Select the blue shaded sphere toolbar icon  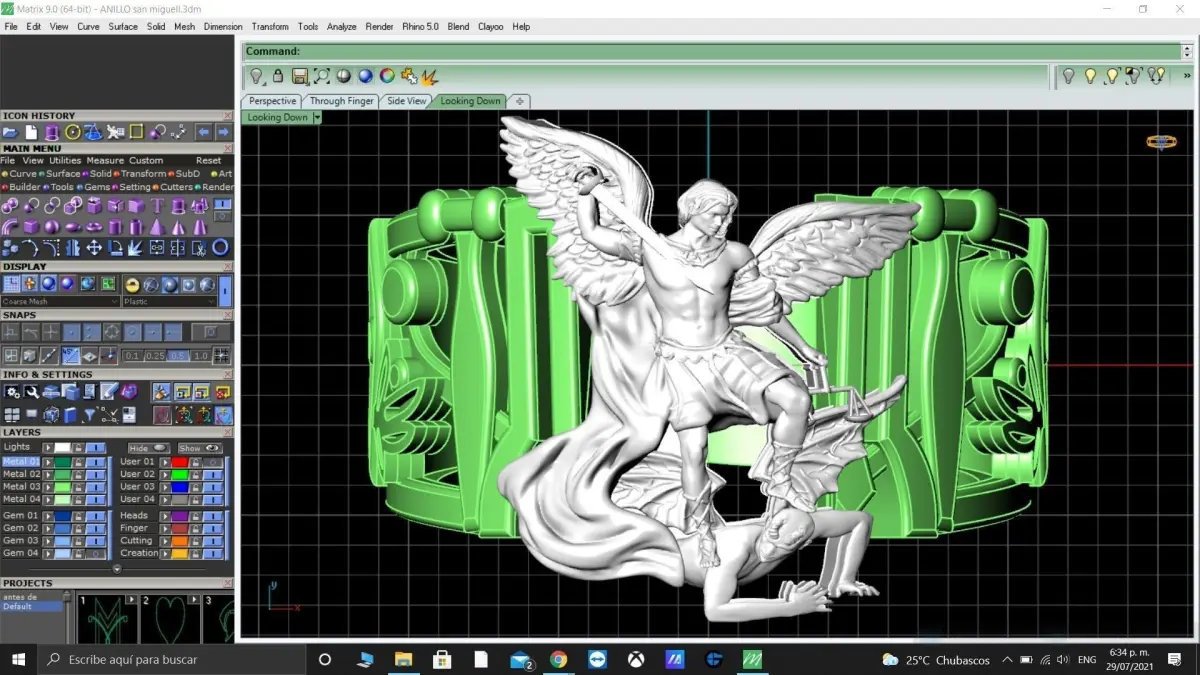(365, 76)
